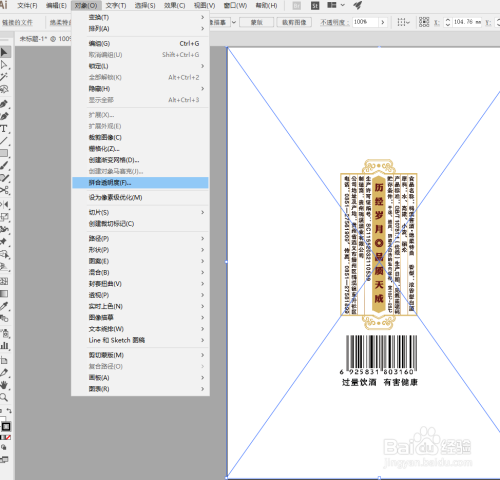Open the 帮助(H) menu
500x480 pixels.
pos(266,5)
